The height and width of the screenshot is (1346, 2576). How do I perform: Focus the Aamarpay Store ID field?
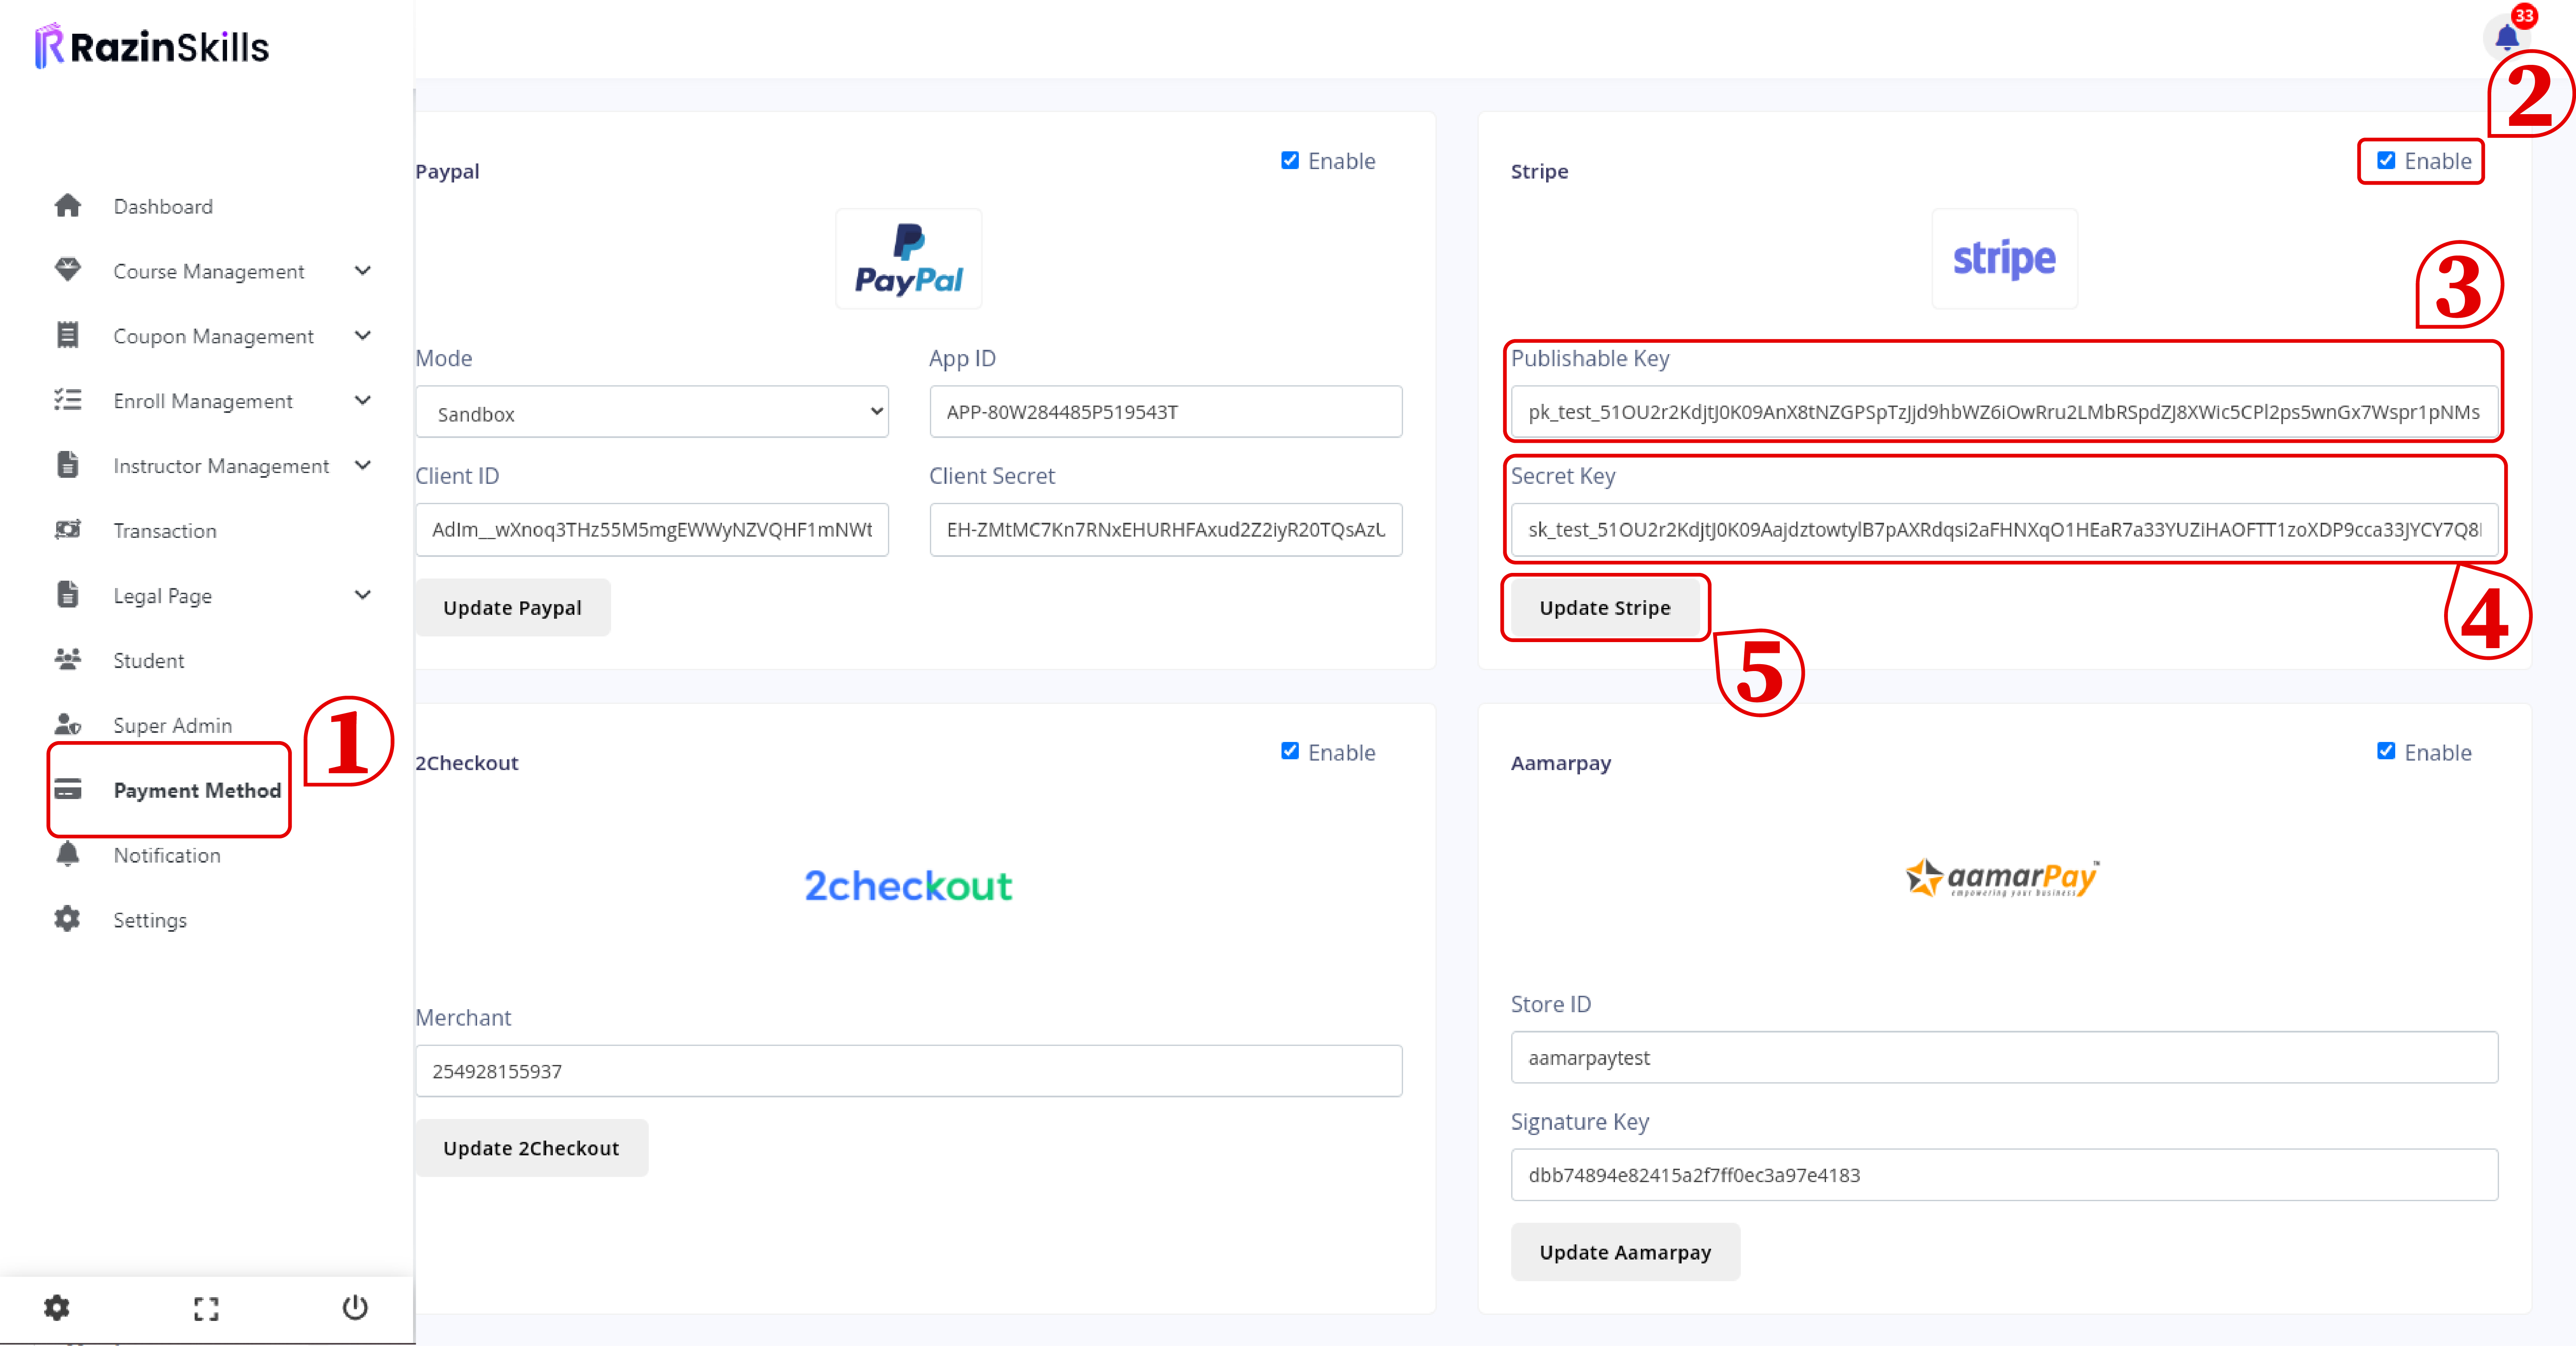(2004, 1057)
